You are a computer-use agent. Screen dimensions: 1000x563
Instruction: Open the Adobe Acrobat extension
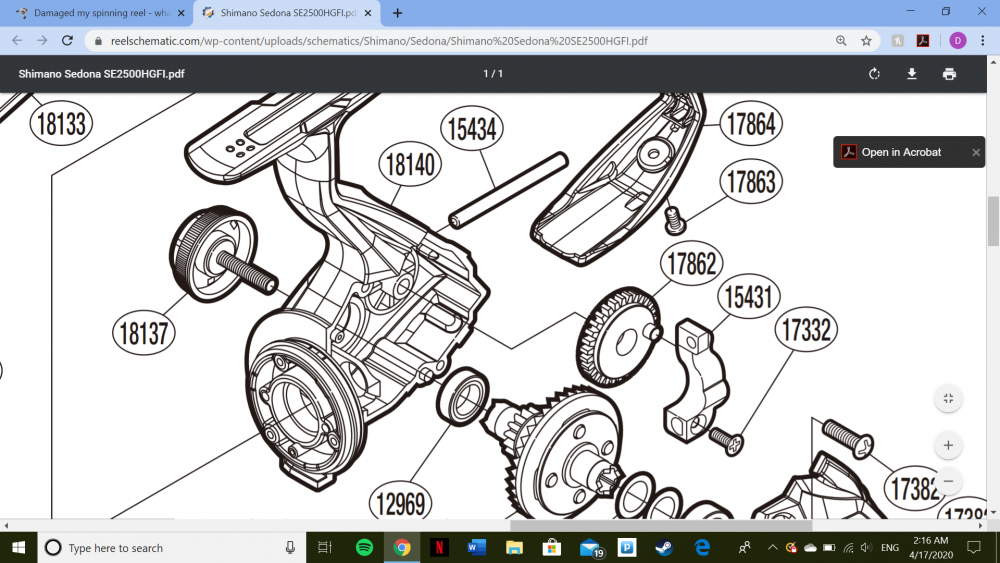pyautogui.click(x=922, y=41)
